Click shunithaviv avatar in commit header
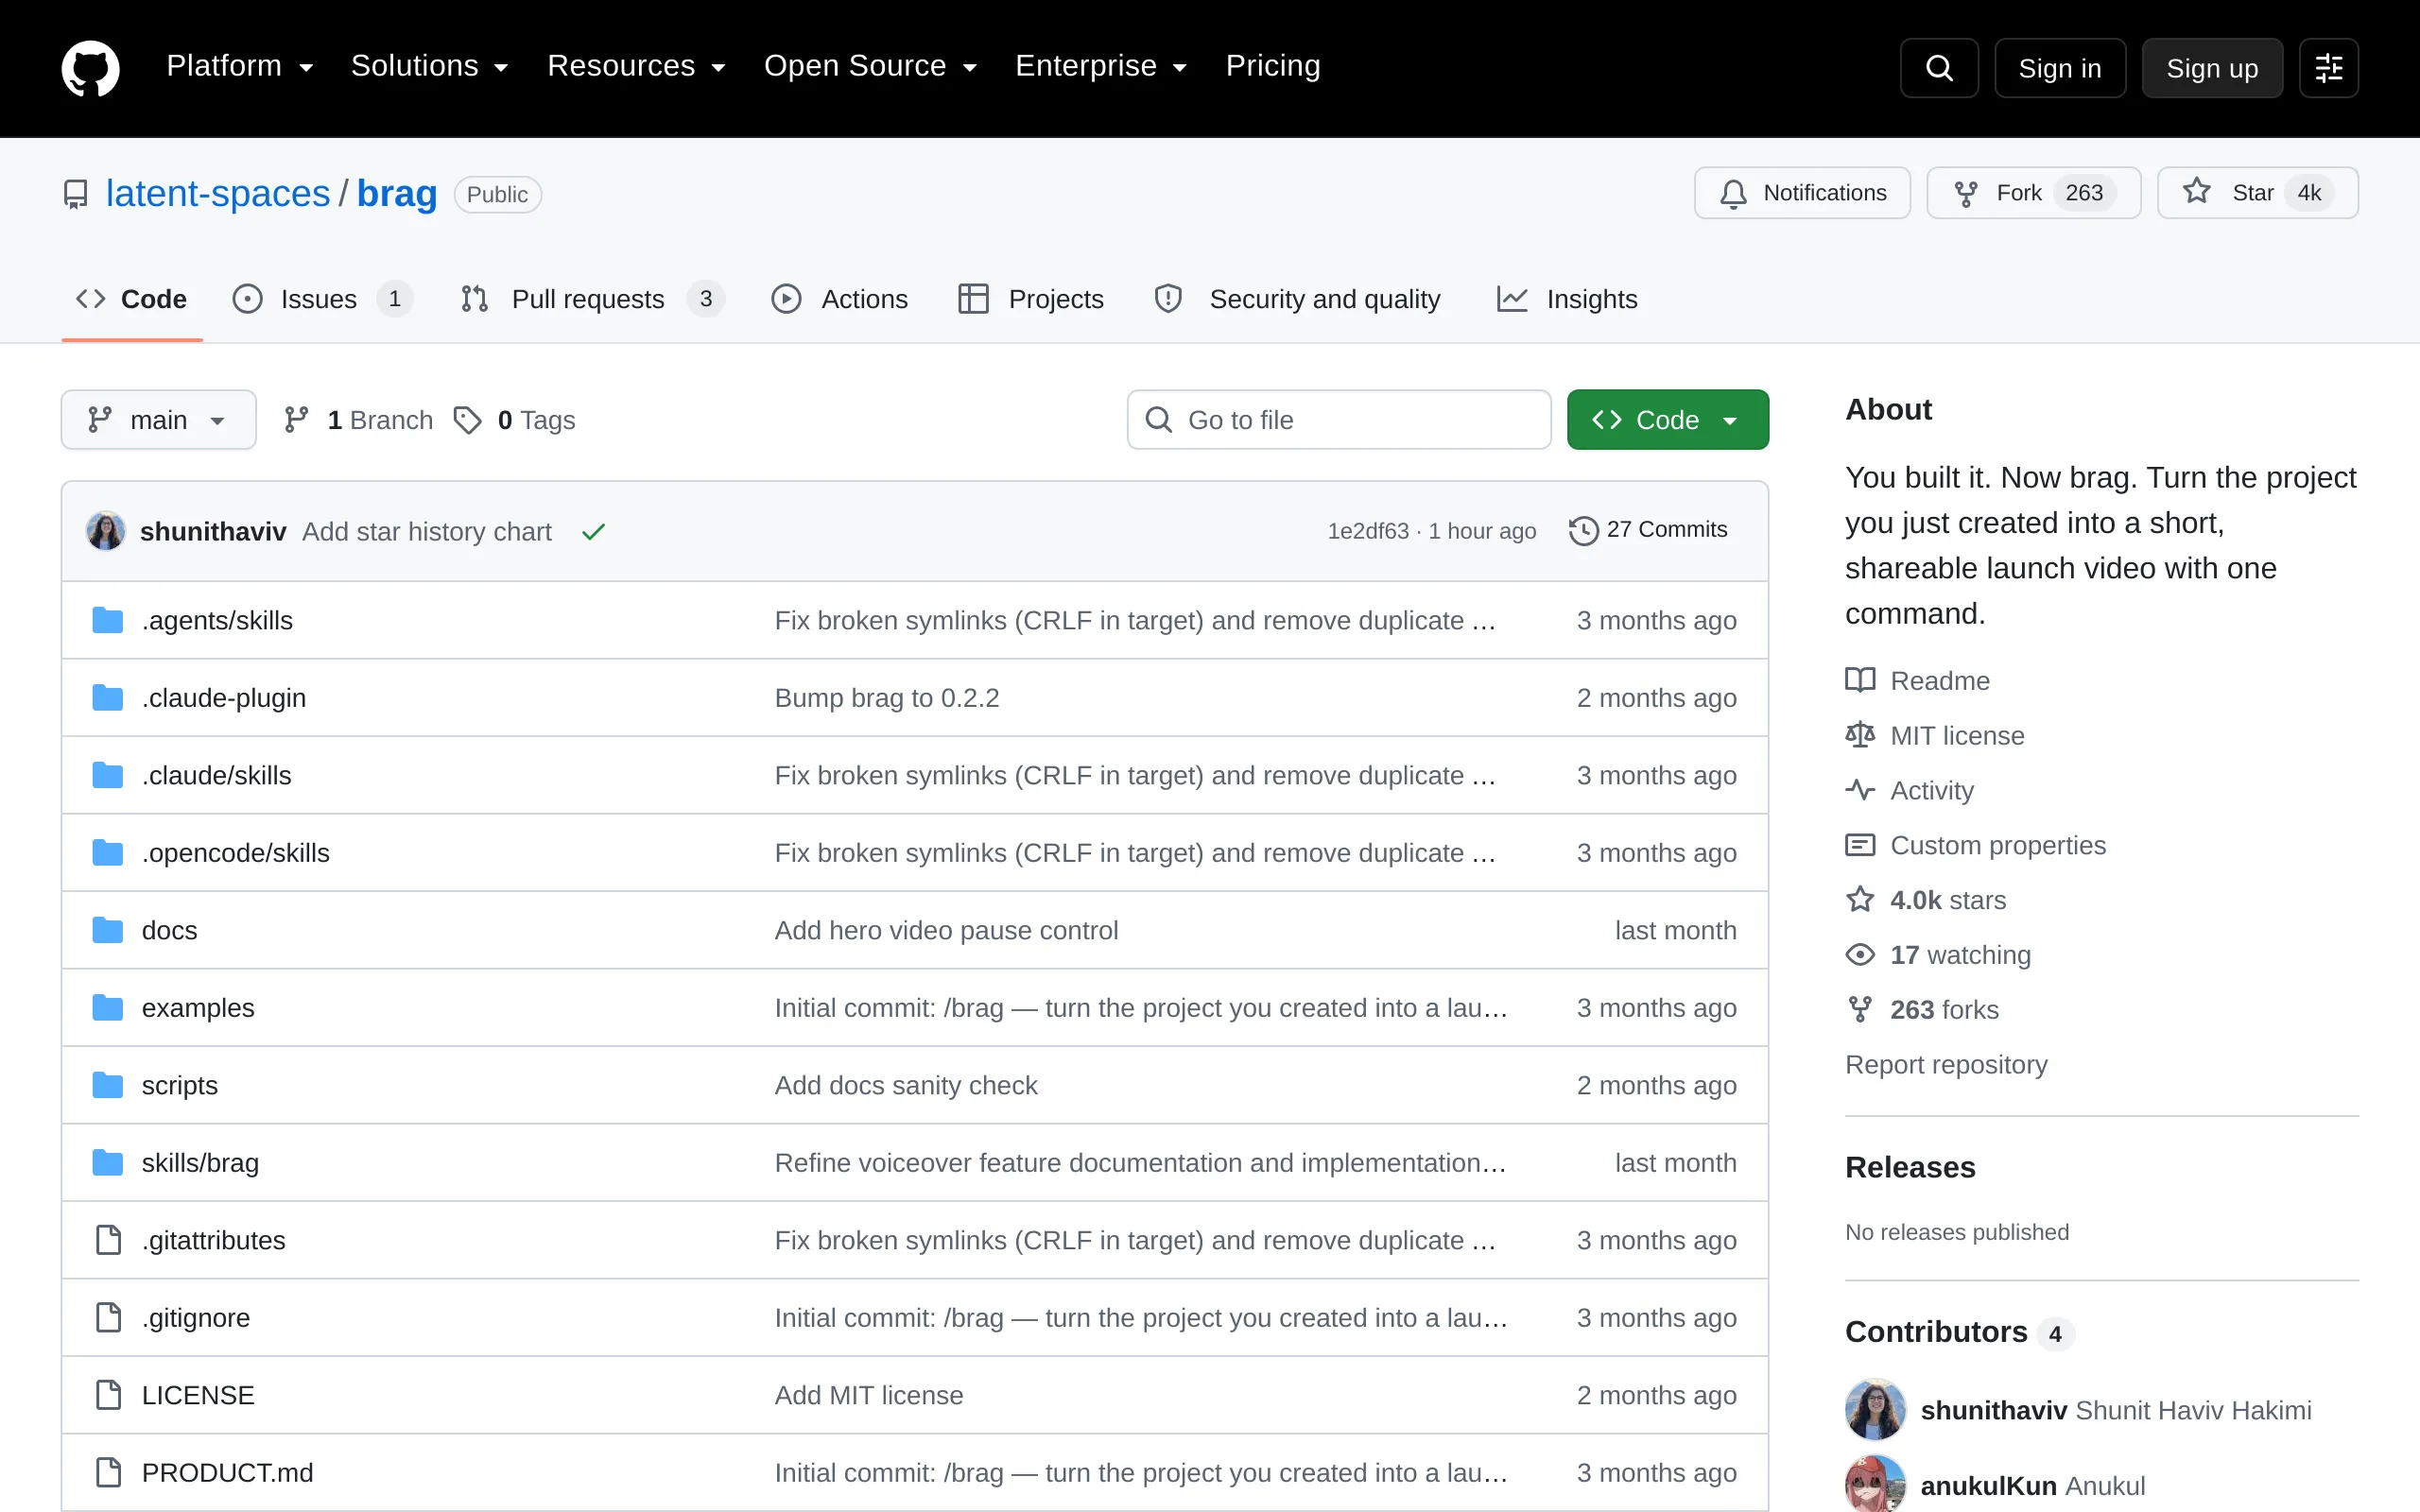Screen dimensions: 2420x1512 click(x=105, y=531)
